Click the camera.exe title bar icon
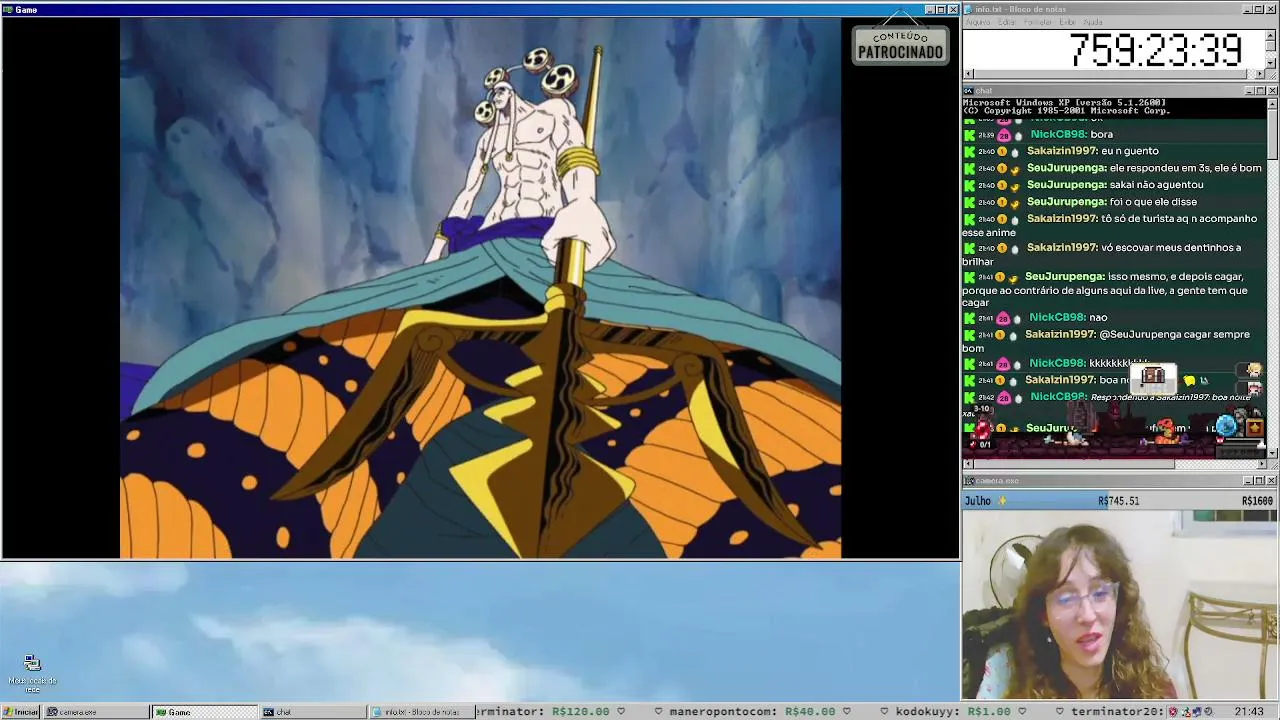Viewport: 1280px width, 720px height. point(968,481)
